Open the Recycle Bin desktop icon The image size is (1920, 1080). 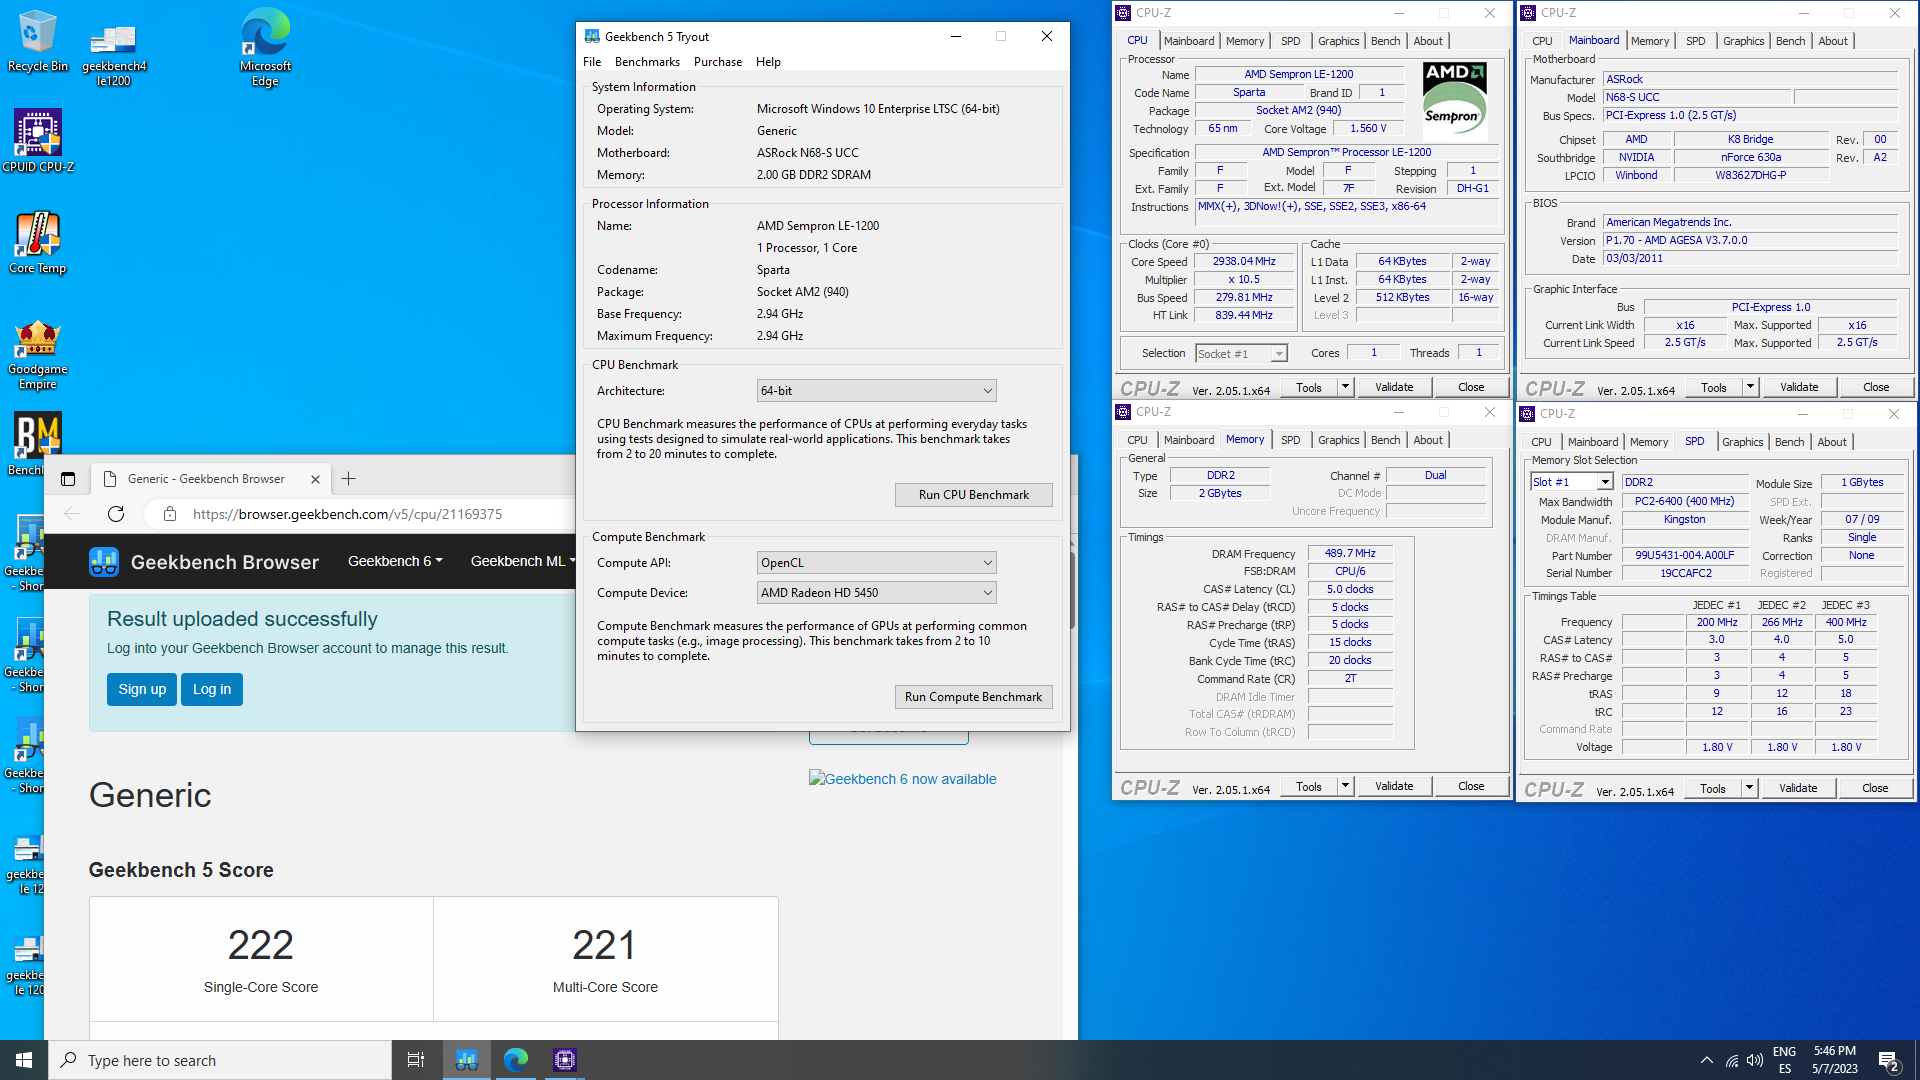point(37,41)
